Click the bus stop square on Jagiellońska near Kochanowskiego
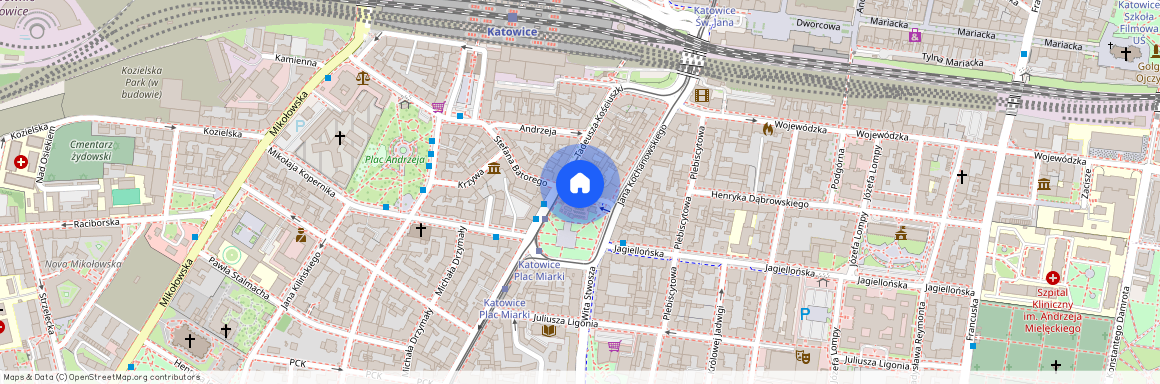The height and width of the screenshot is (384, 1160). (623, 243)
